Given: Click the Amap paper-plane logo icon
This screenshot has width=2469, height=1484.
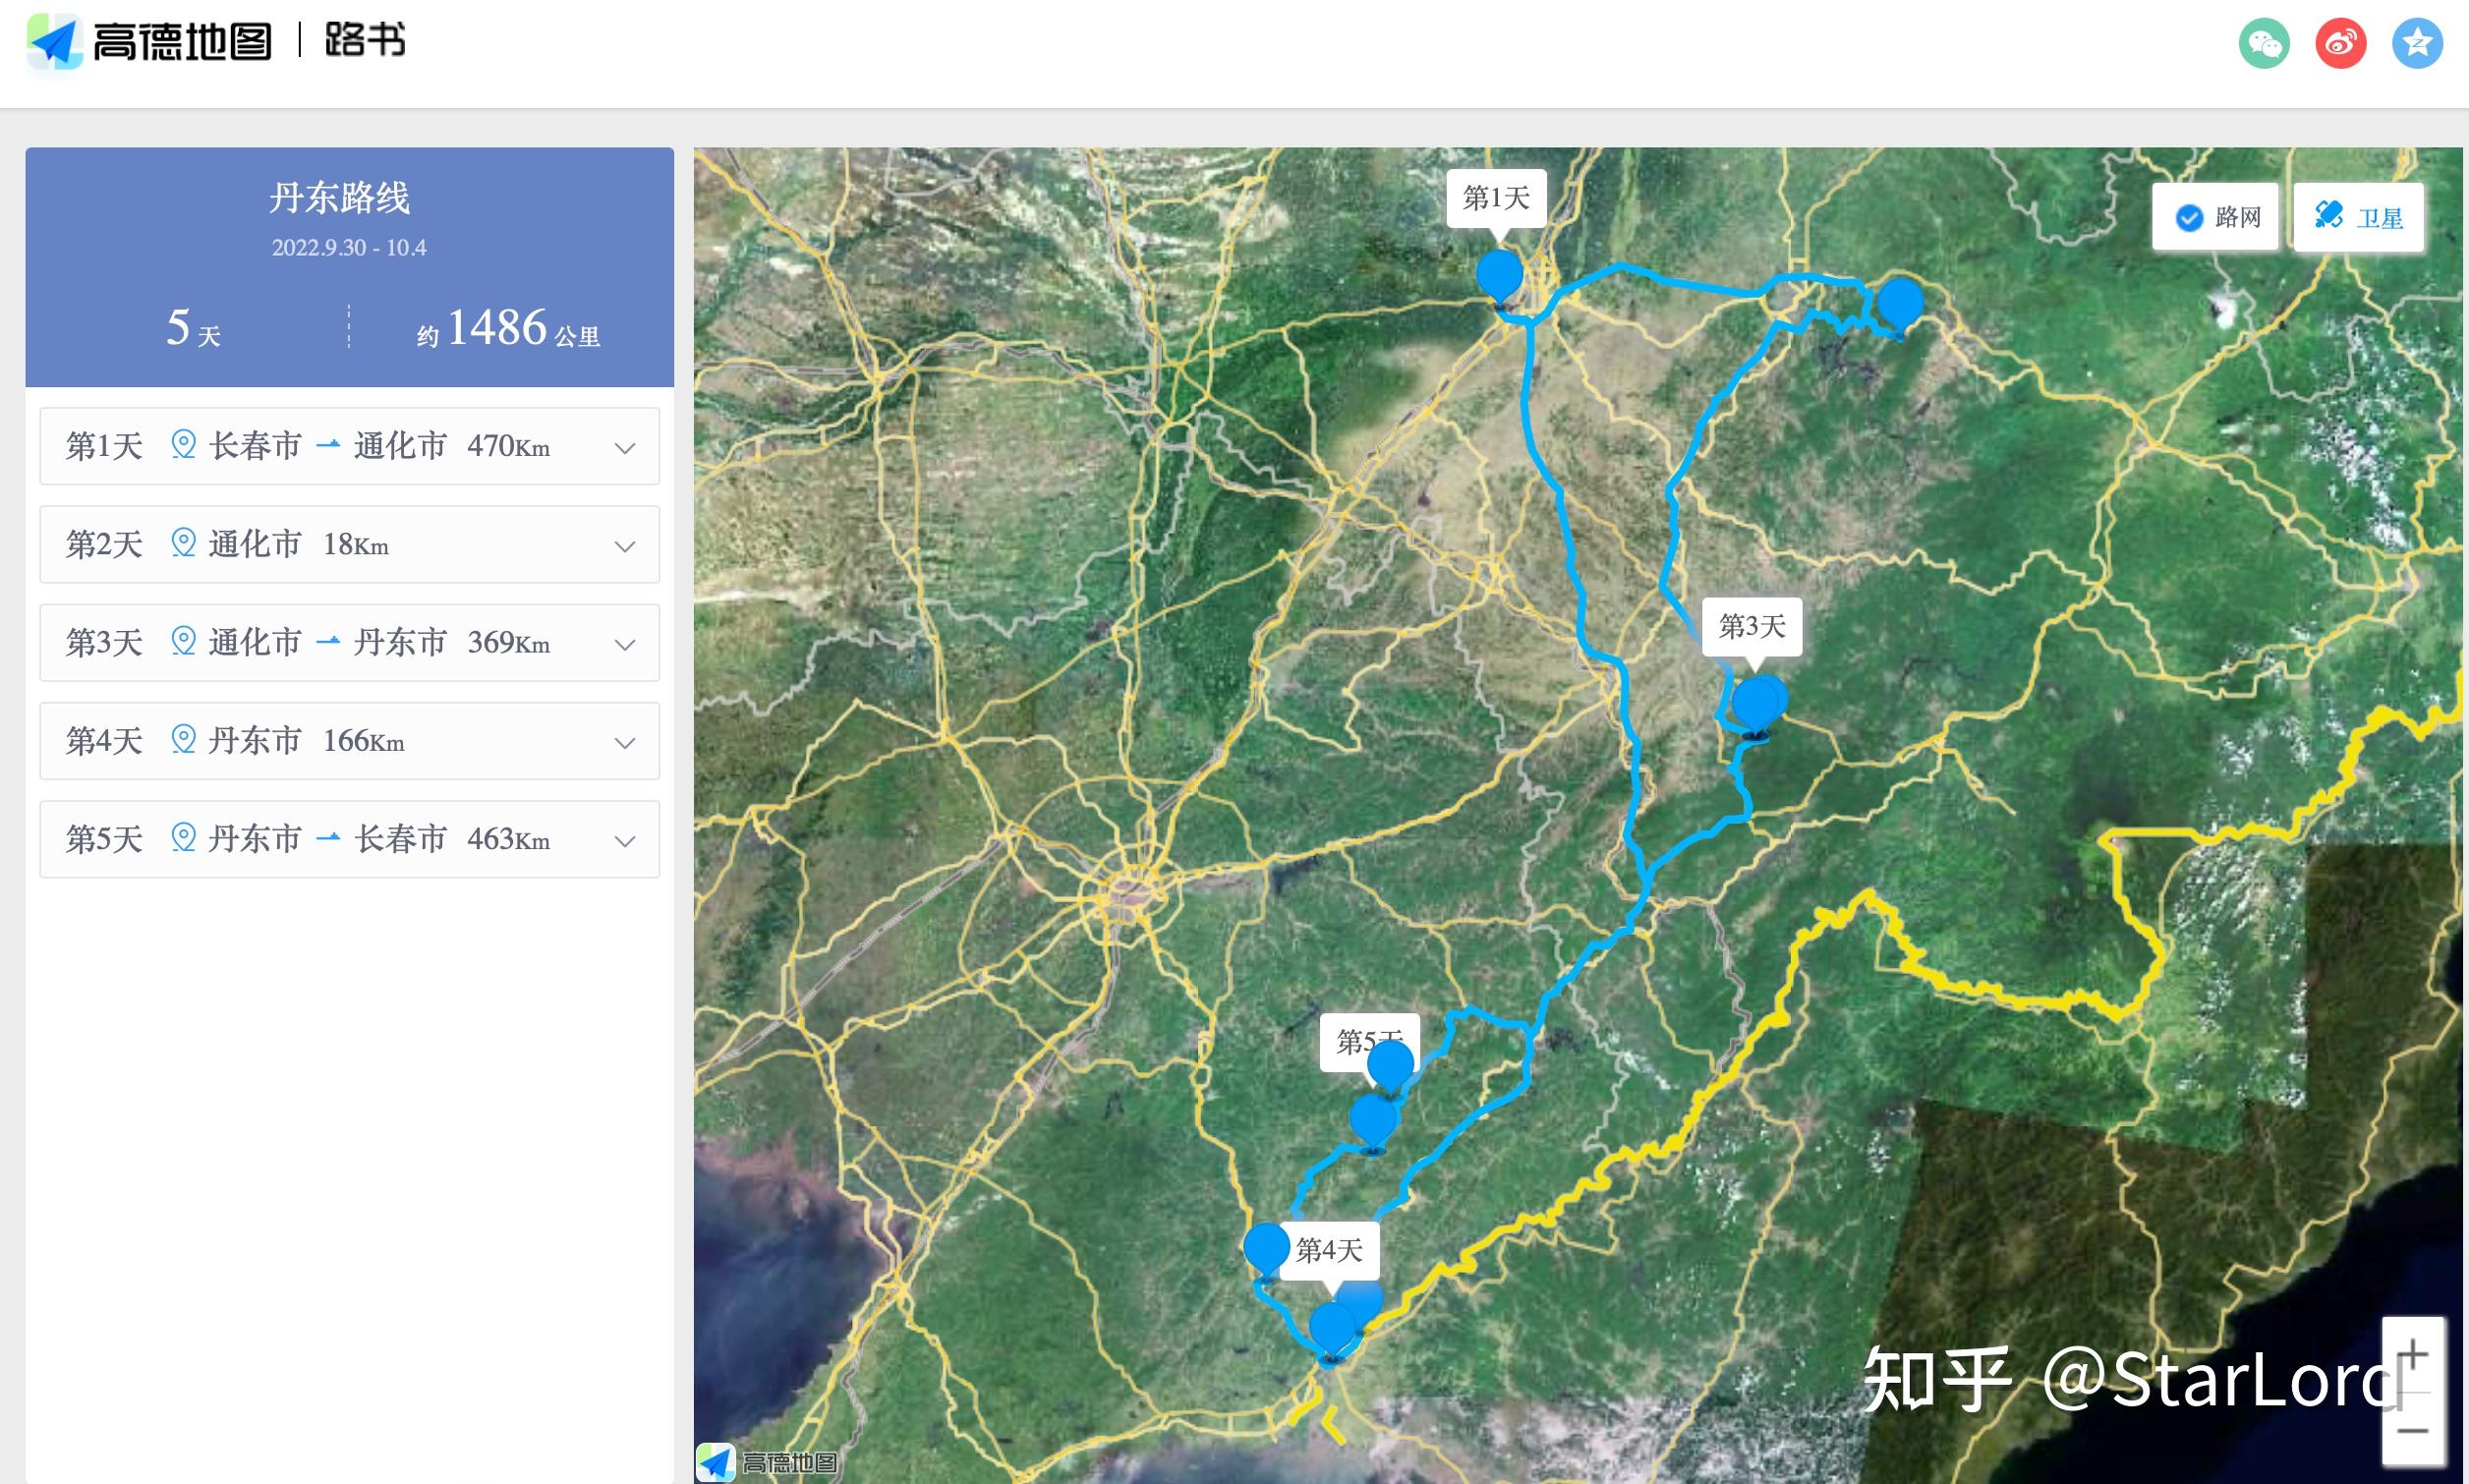Looking at the screenshot, I should [x=54, y=41].
